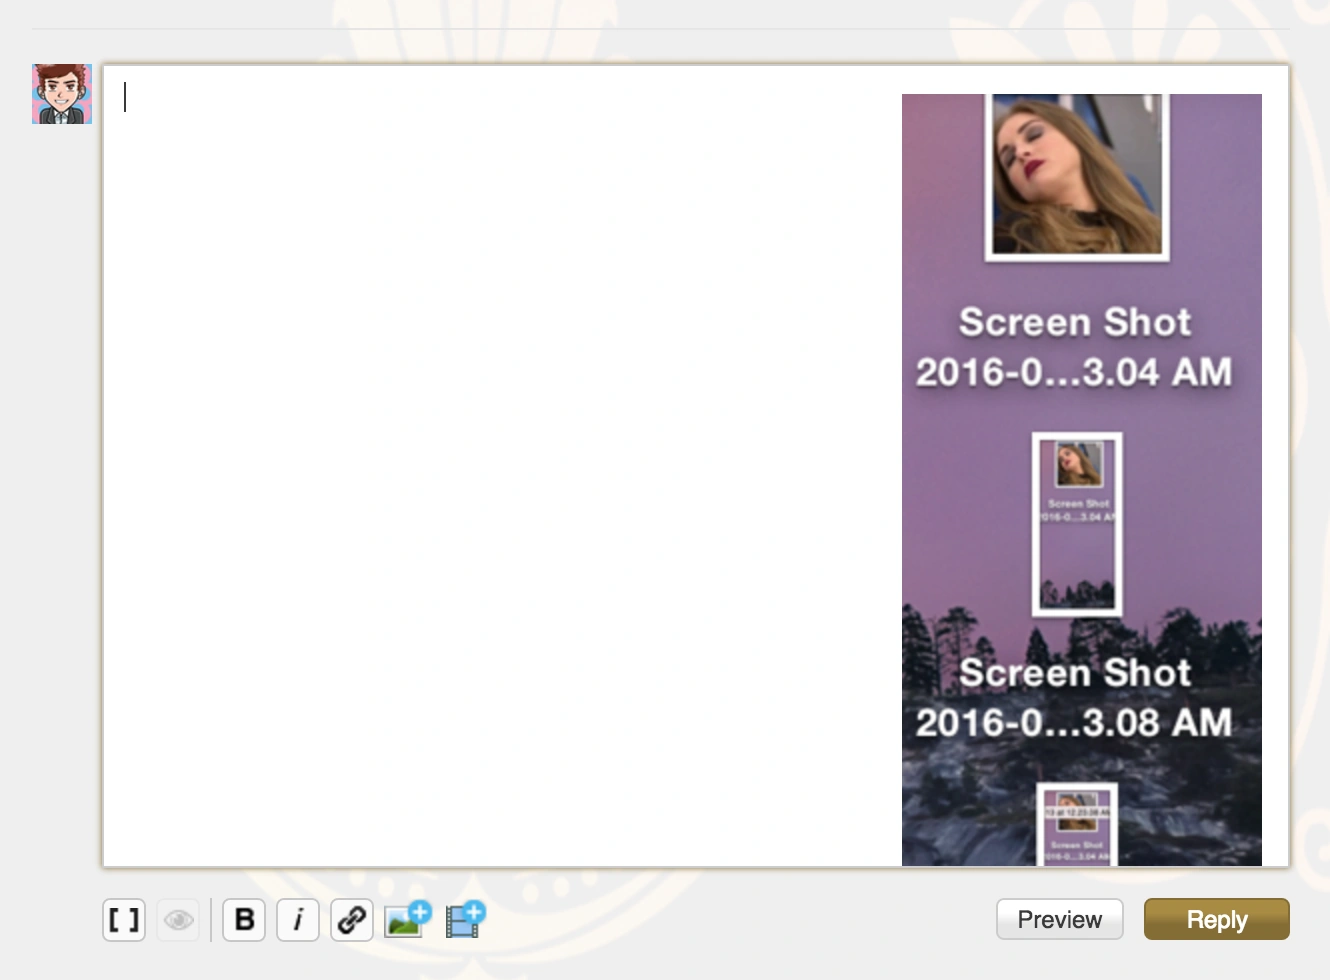Place cursor in the reply text area

500,450
